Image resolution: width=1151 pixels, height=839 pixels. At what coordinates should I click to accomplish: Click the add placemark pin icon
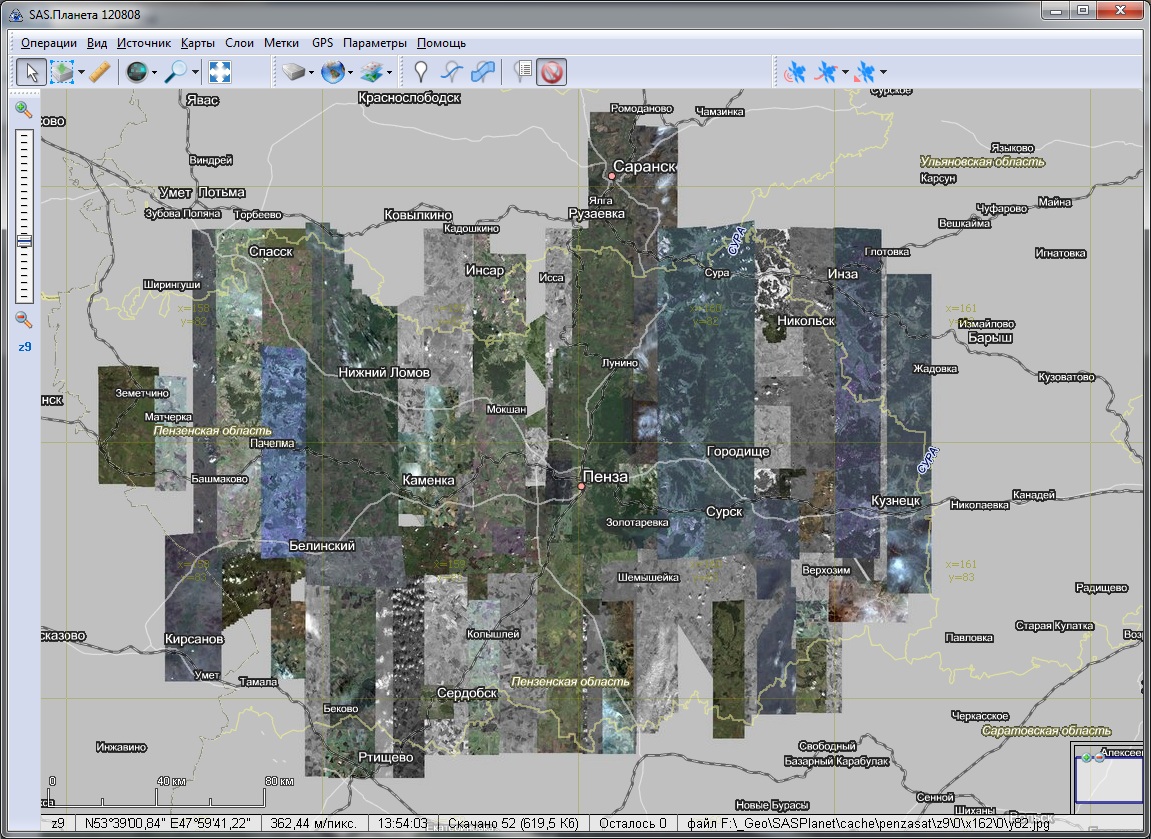click(421, 72)
